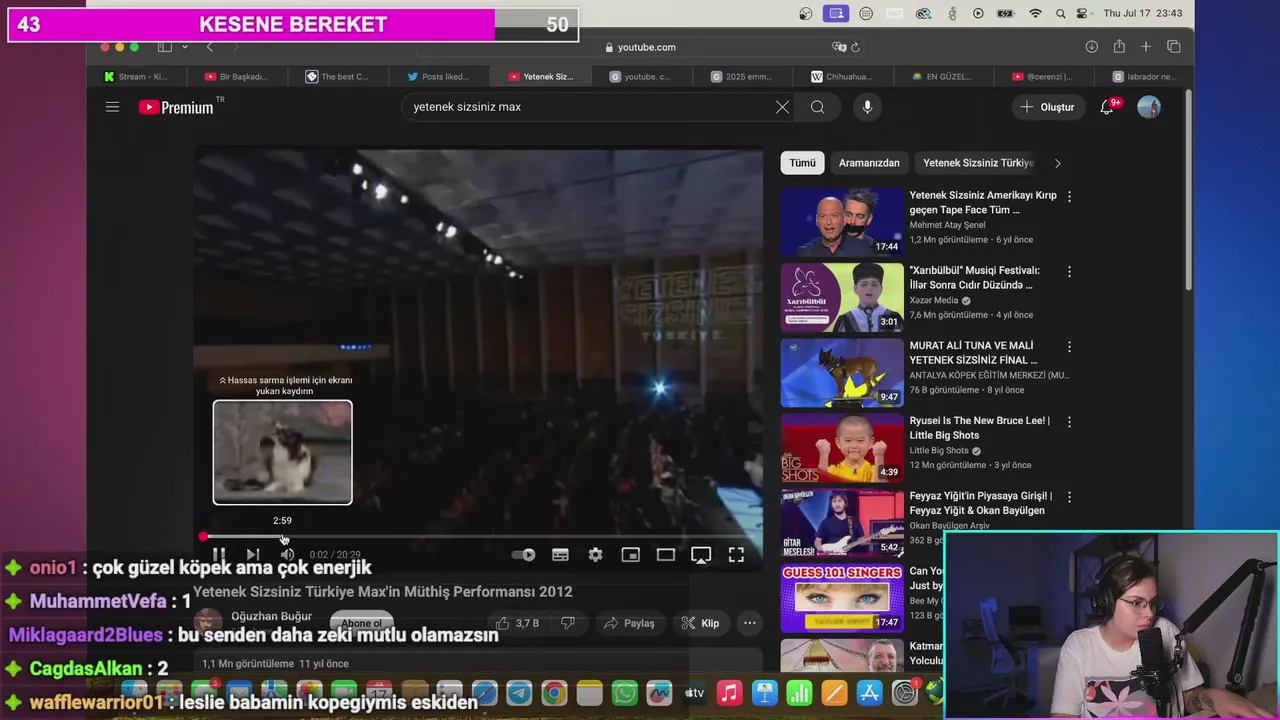
Task: Select the Tümü filter chip
Action: pos(802,163)
